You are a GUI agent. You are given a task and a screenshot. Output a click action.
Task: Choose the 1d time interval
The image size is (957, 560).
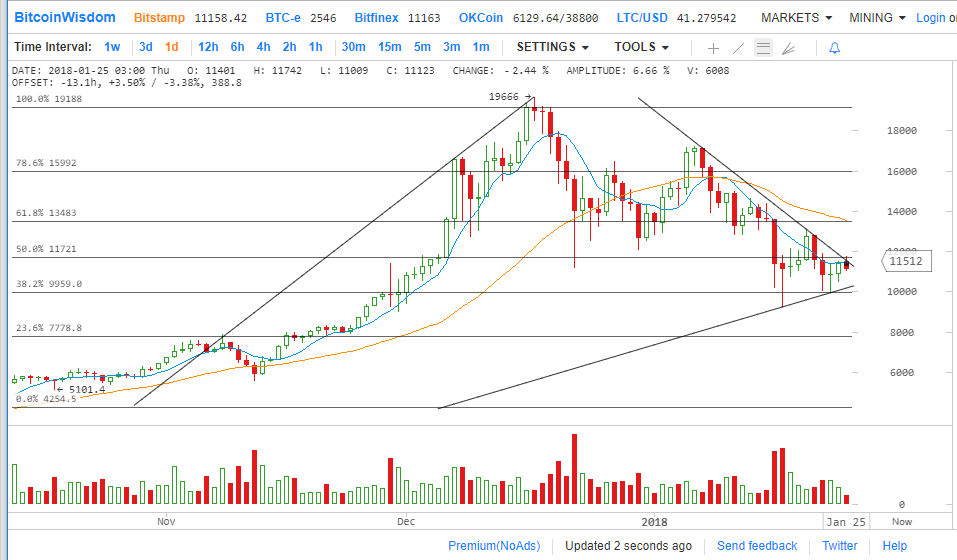(172, 47)
